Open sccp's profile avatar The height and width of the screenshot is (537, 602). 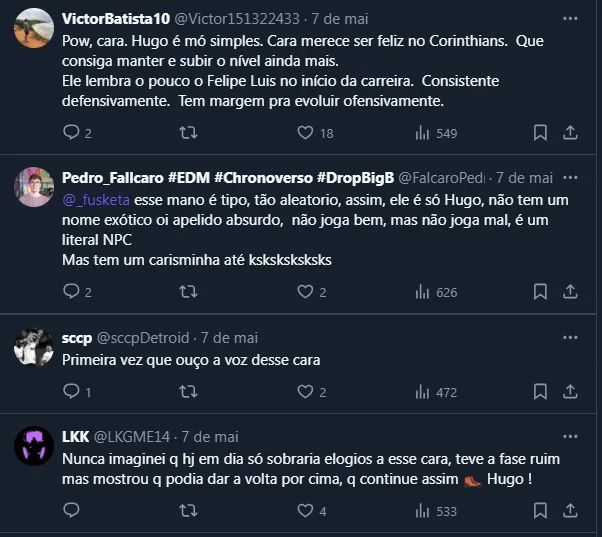pyautogui.click(x=34, y=347)
